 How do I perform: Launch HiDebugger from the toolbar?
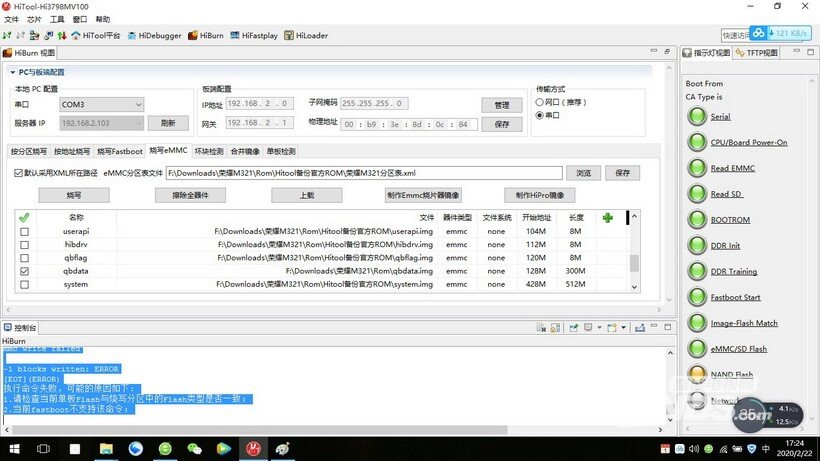coord(154,36)
